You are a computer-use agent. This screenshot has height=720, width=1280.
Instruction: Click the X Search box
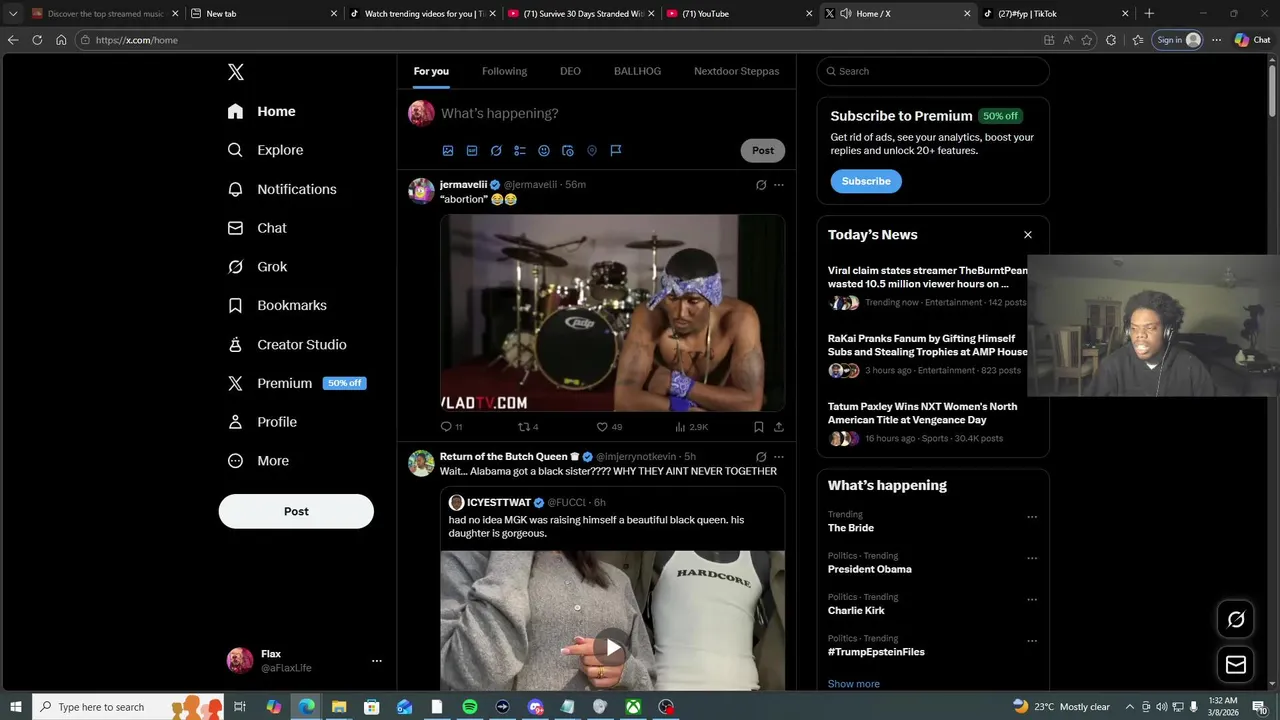933,71
